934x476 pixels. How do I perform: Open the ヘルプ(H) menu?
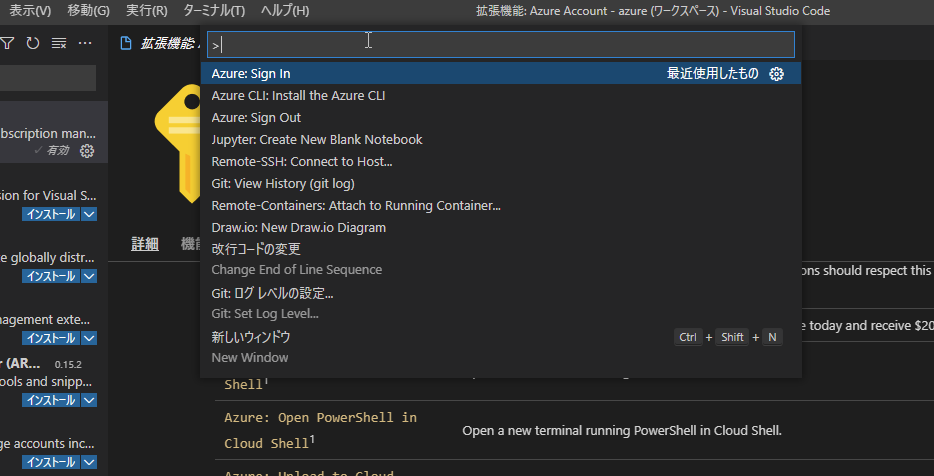pyautogui.click(x=285, y=11)
